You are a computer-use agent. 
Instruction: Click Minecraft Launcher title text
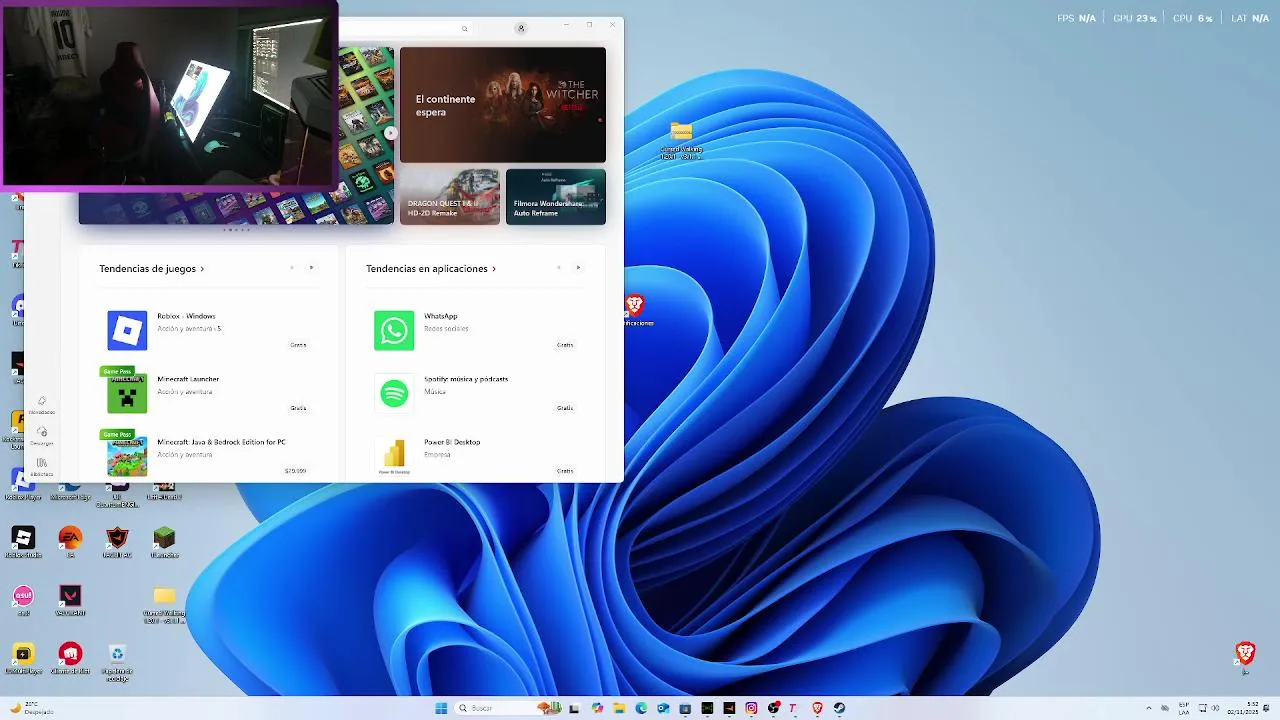click(188, 379)
